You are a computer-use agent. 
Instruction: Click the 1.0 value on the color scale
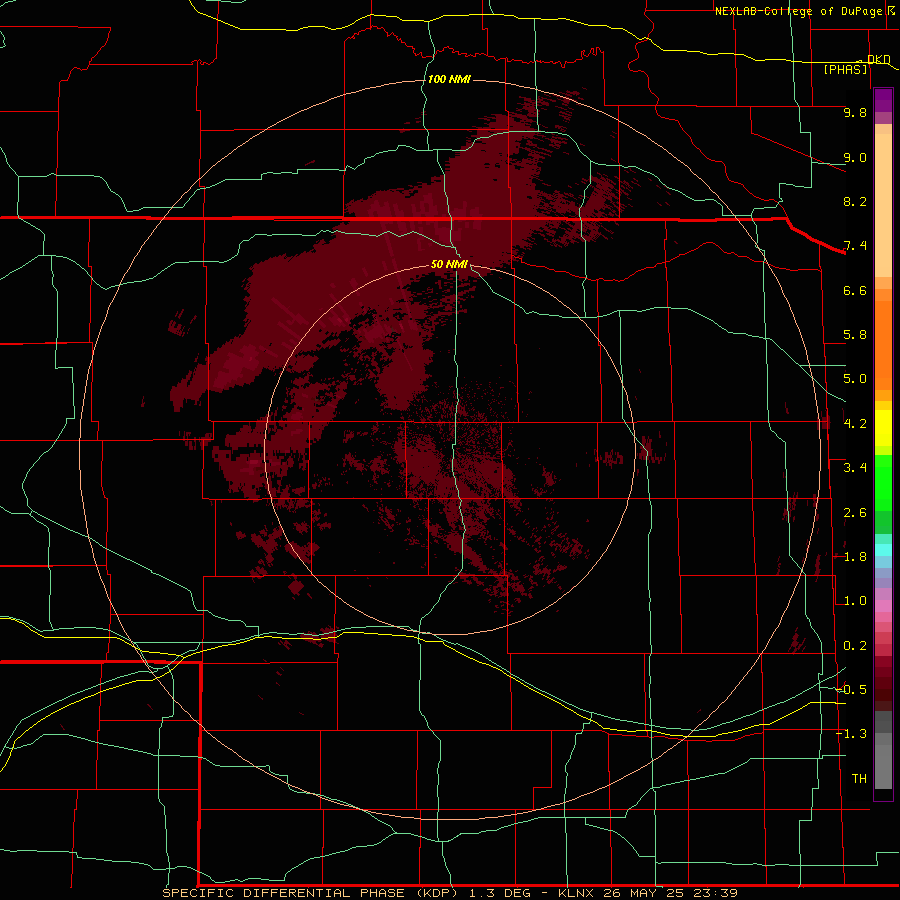(855, 601)
